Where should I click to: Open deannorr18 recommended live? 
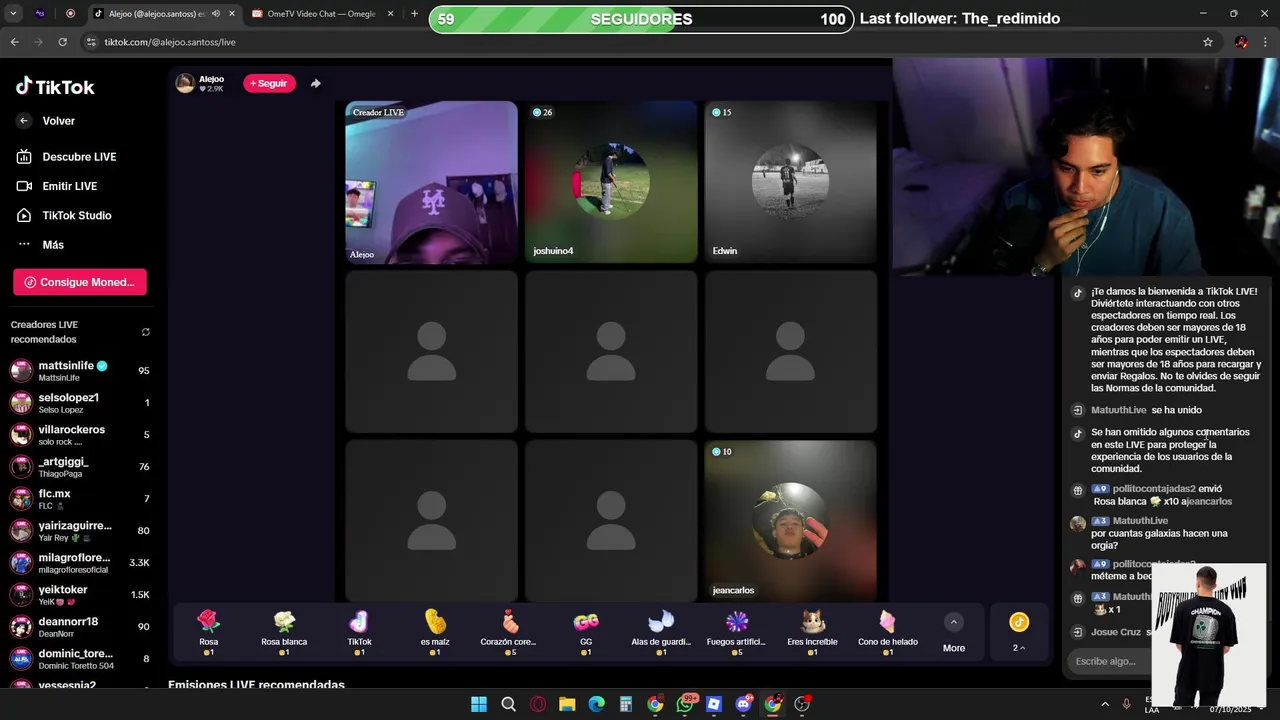[80, 627]
